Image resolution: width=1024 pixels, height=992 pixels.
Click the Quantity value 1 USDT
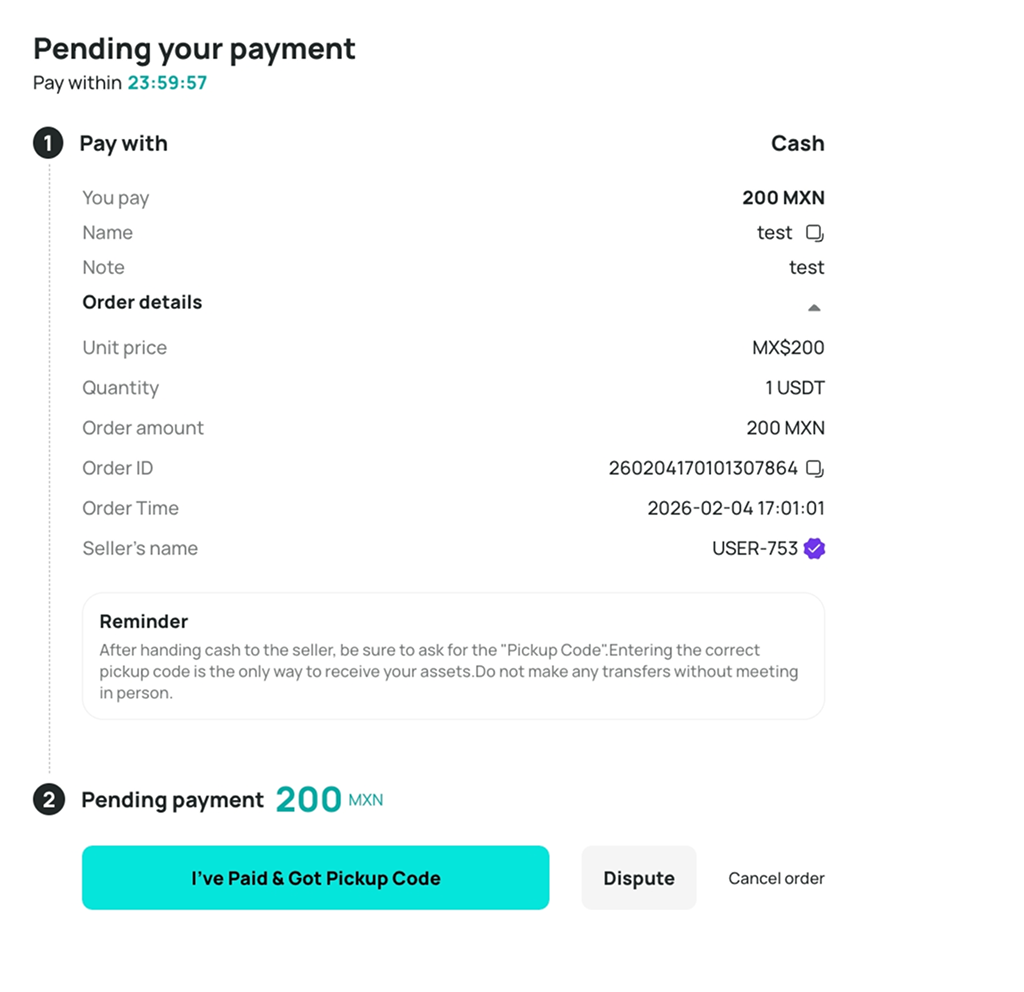pos(795,388)
